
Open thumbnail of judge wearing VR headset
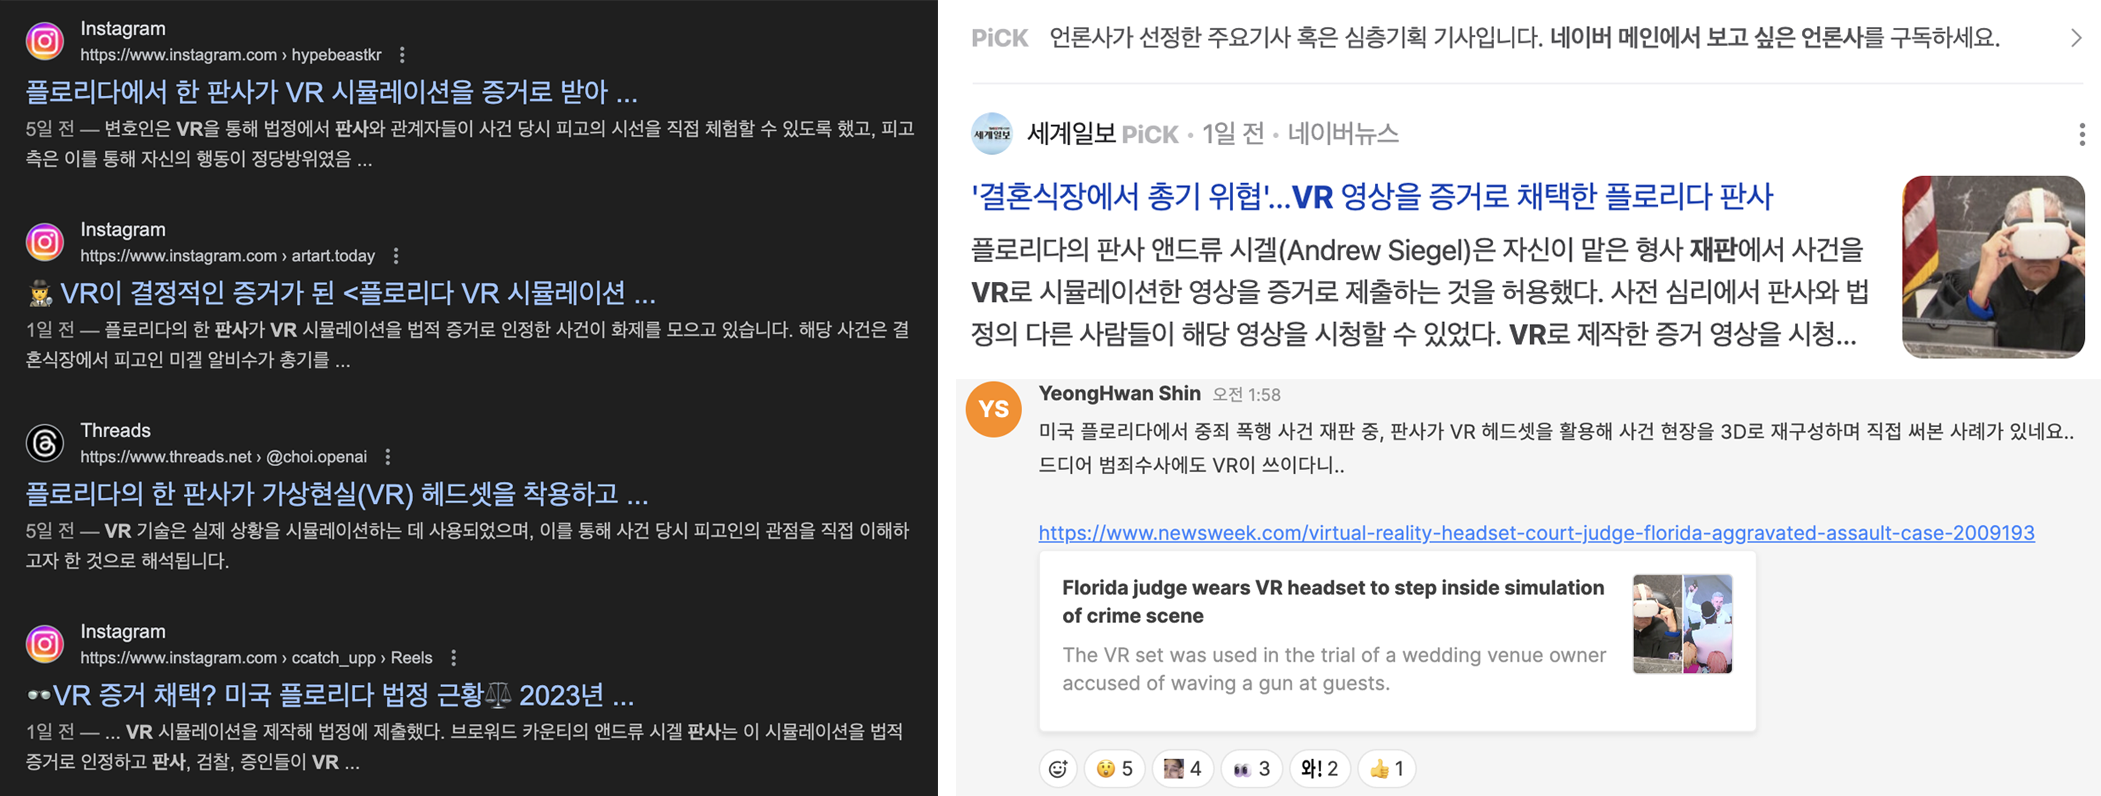pos(1993,267)
